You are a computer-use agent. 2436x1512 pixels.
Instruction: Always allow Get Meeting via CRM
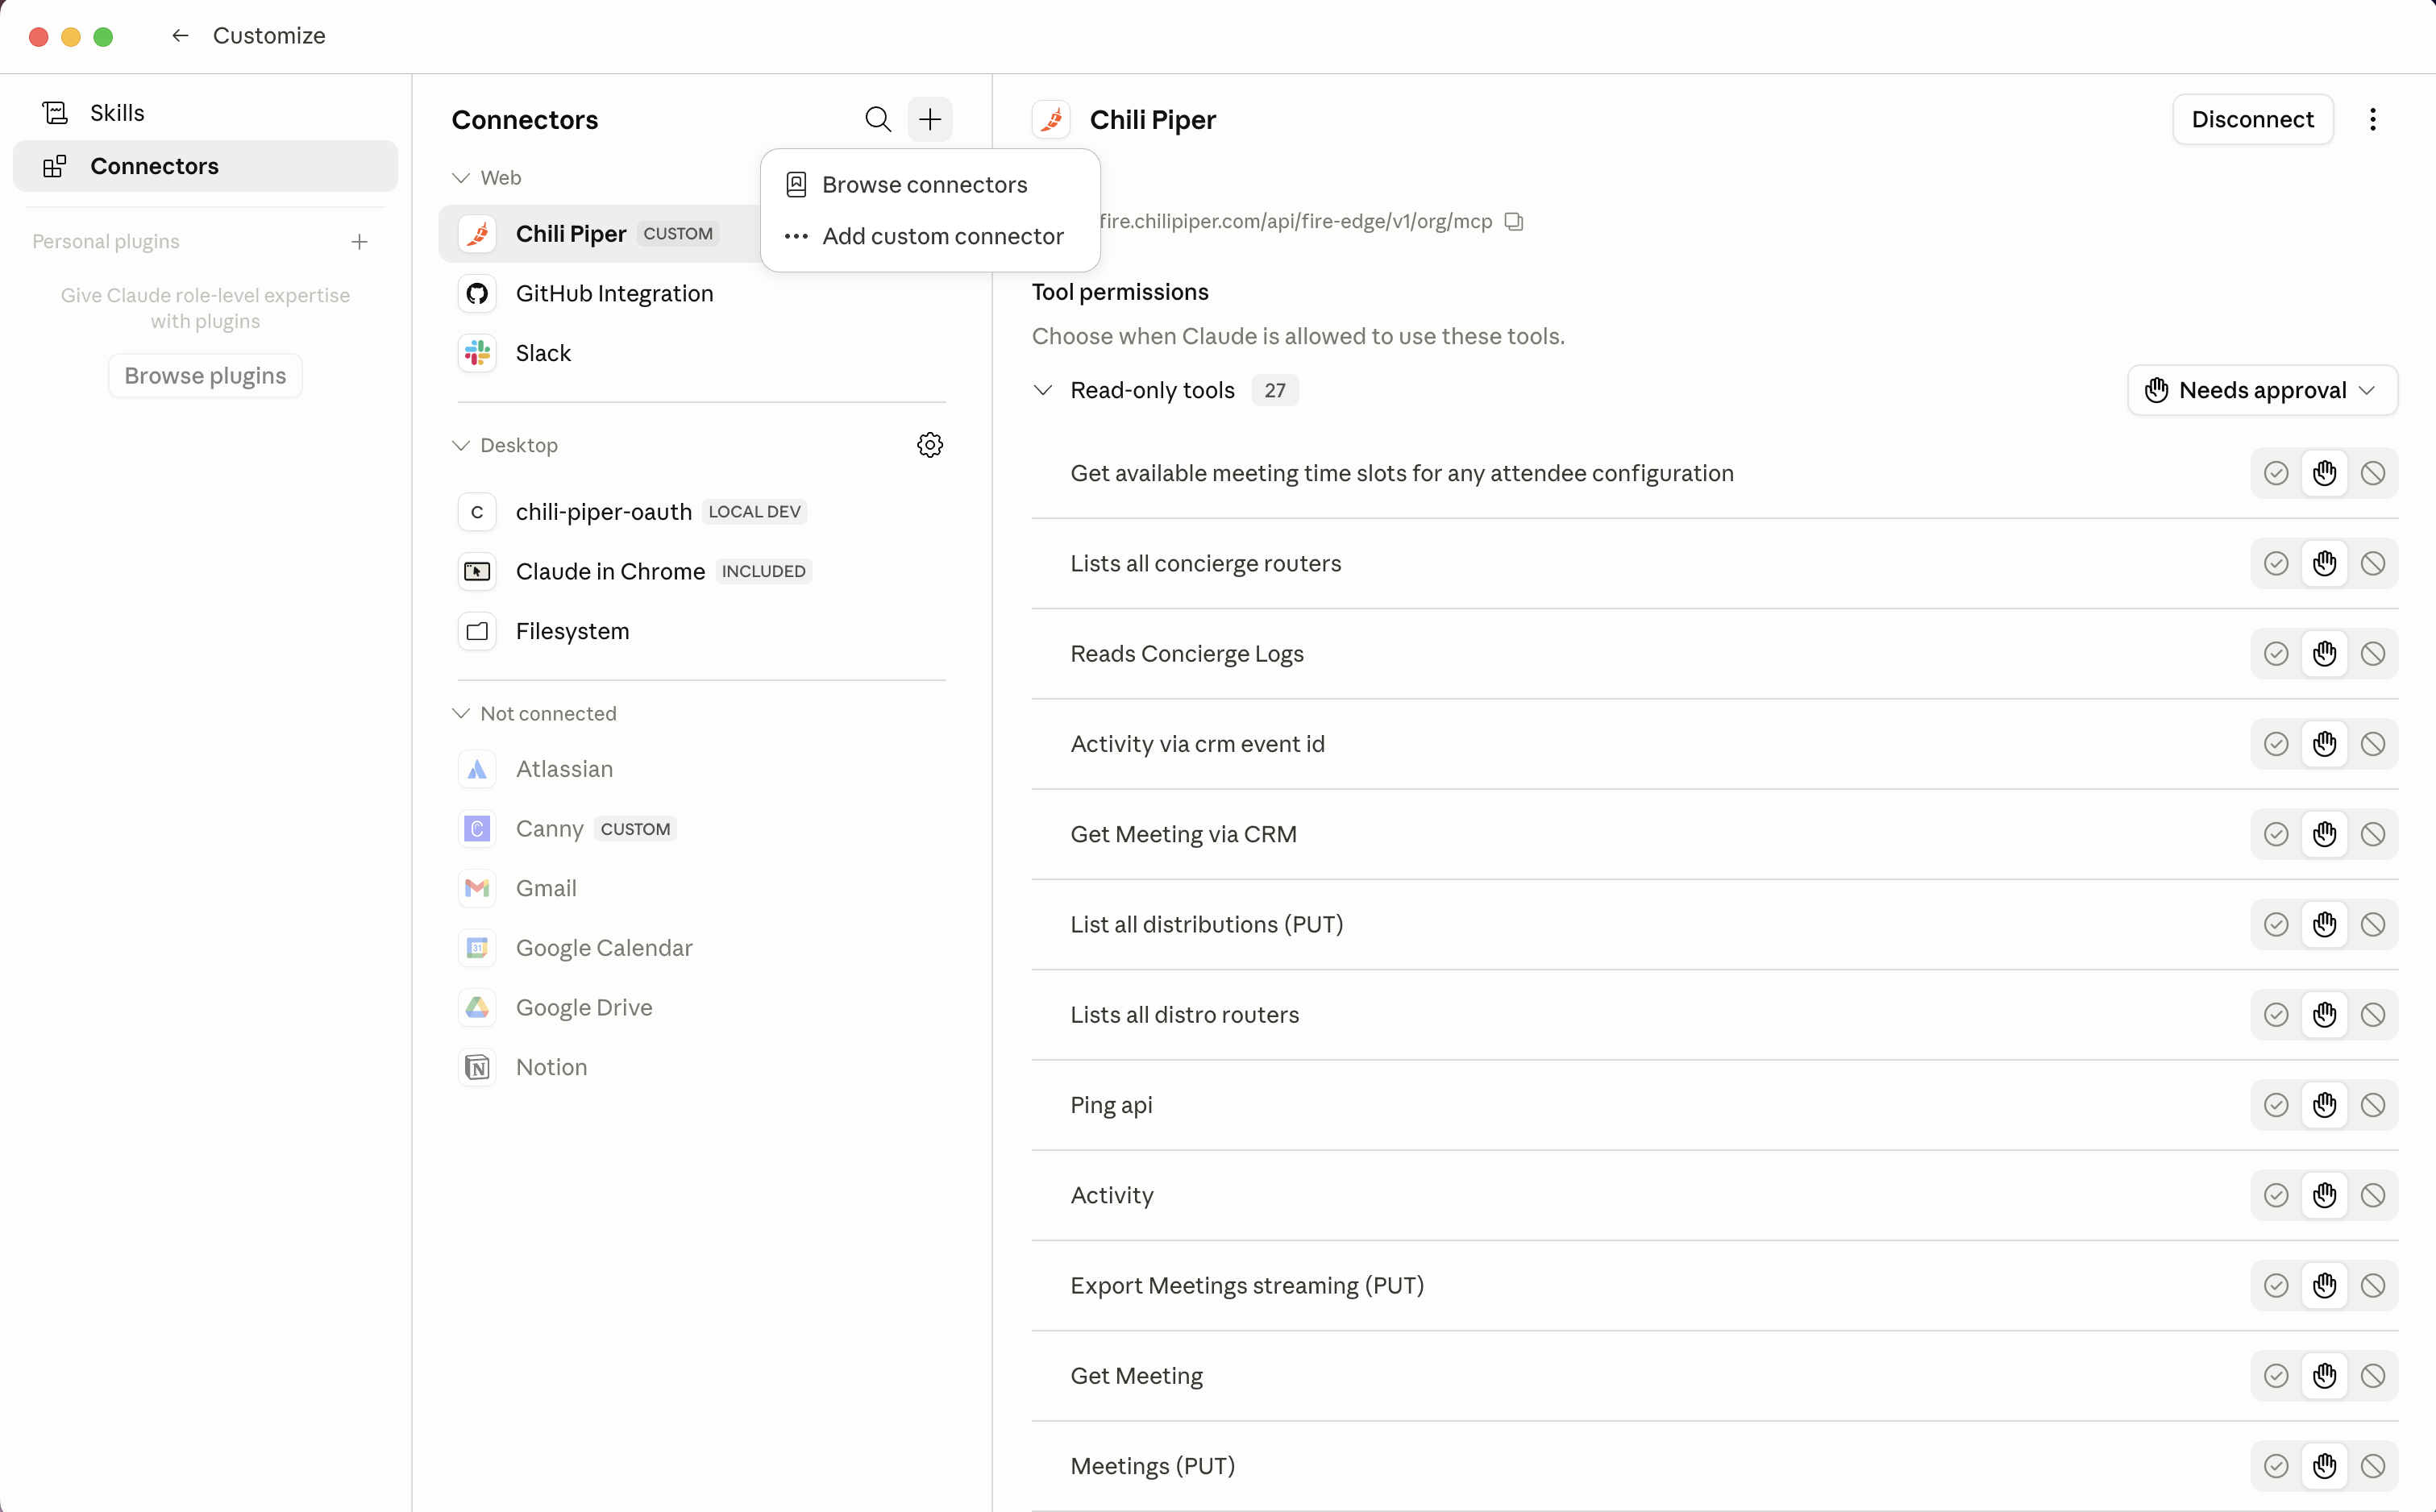click(x=2276, y=834)
